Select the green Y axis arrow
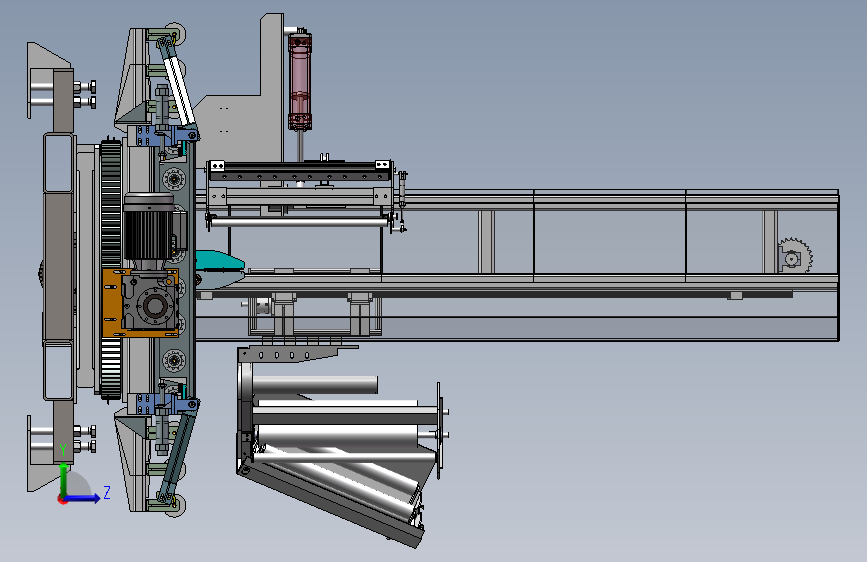This screenshot has height=562, width=867. coord(64,478)
